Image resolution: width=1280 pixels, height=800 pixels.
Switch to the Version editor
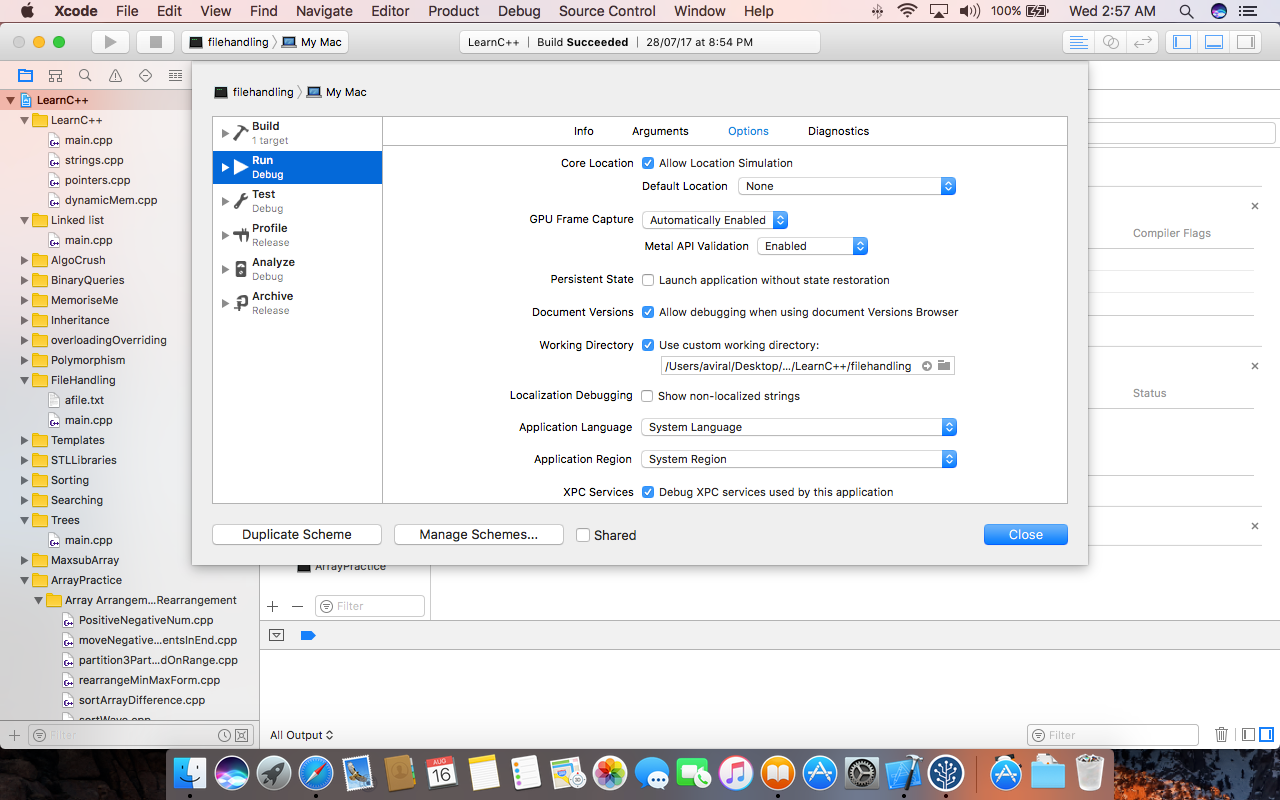pos(1143,42)
